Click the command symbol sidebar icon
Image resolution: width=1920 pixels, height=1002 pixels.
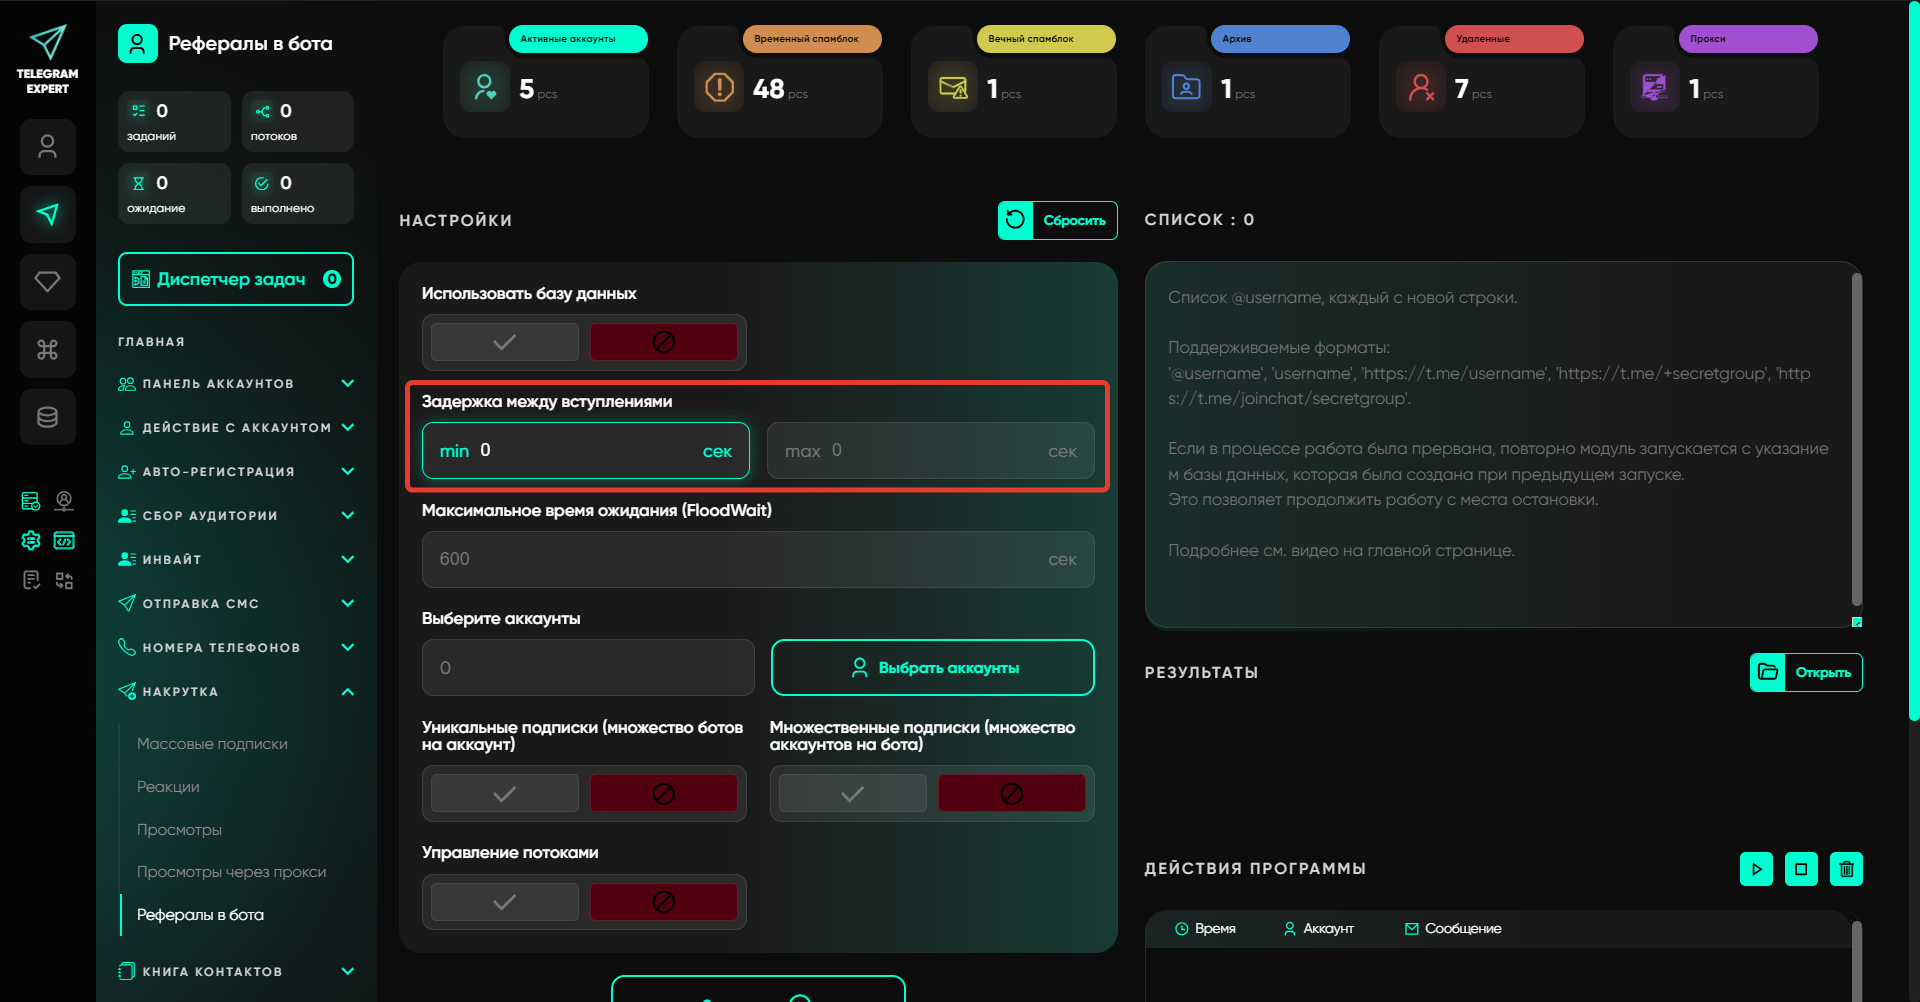(x=47, y=349)
